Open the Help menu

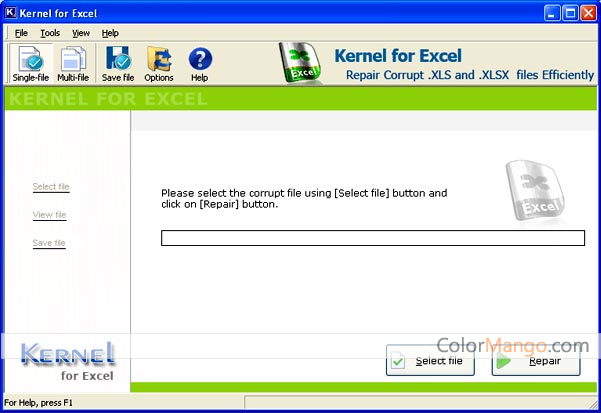click(x=110, y=33)
